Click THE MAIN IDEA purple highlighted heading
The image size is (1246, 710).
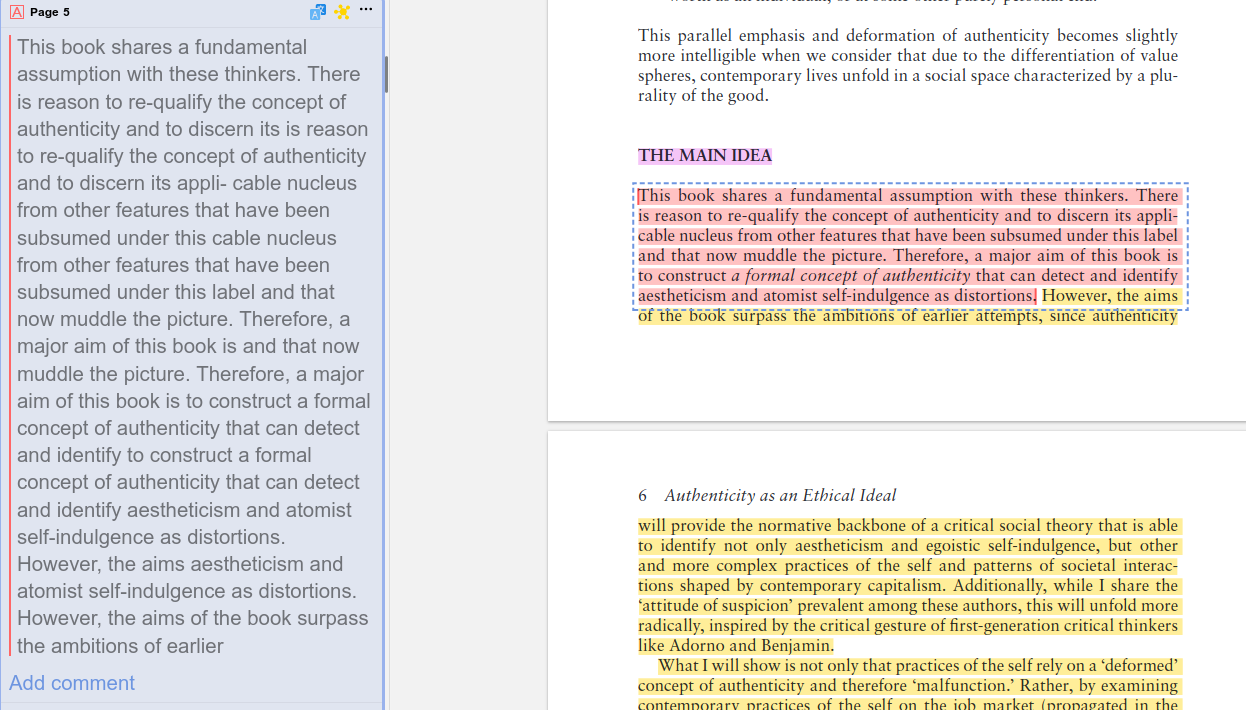click(705, 156)
